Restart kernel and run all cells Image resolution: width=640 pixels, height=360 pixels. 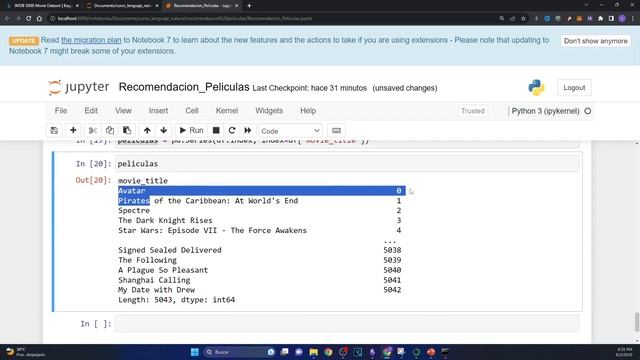click(x=248, y=131)
